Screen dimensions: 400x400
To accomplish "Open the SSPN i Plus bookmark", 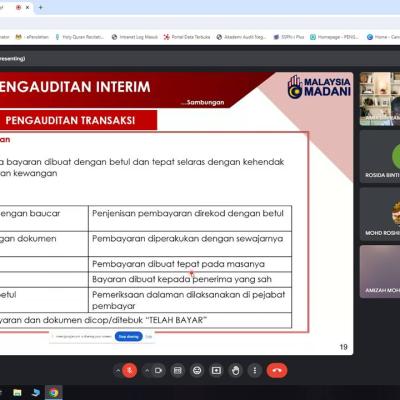I will click(x=289, y=37).
